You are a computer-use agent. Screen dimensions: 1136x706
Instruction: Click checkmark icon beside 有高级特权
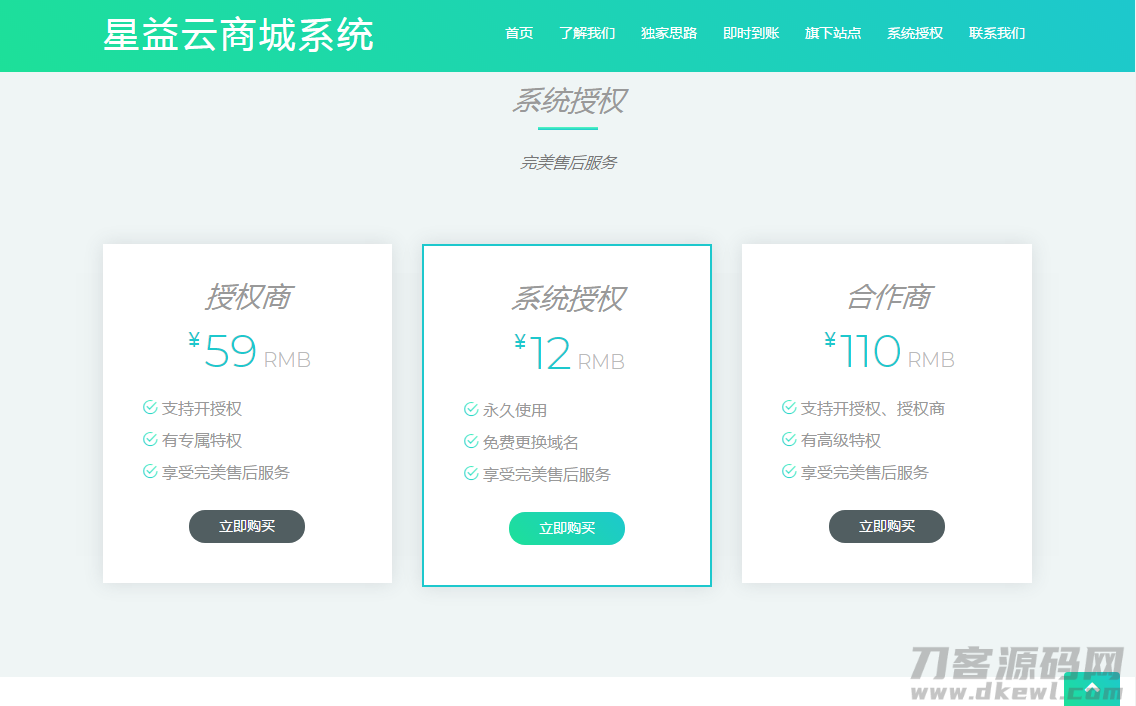pyautogui.click(x=789, y=439)
